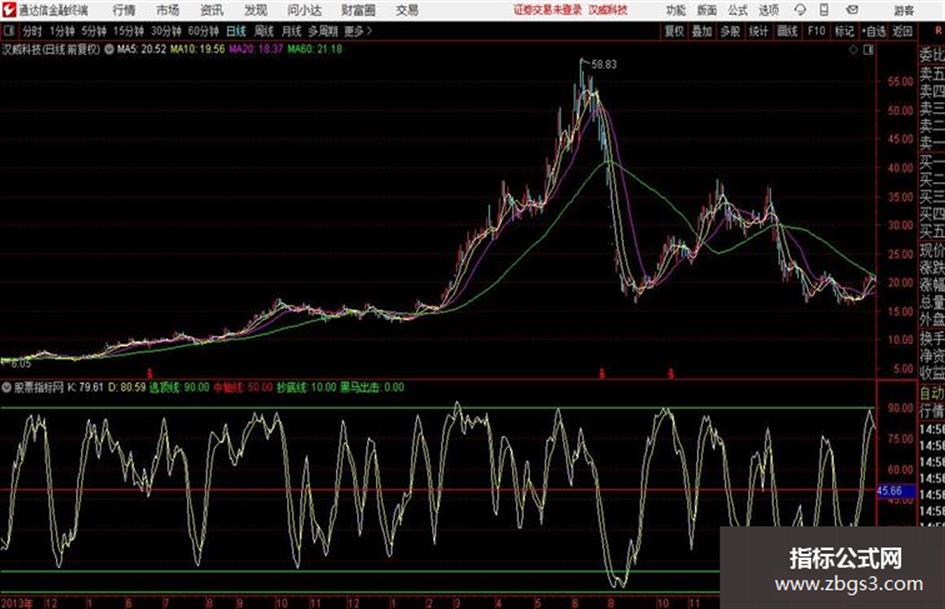Switch to 1分钟 period
Image resolution: width=945 pixels, height=609 pixels.
[62, 31]
